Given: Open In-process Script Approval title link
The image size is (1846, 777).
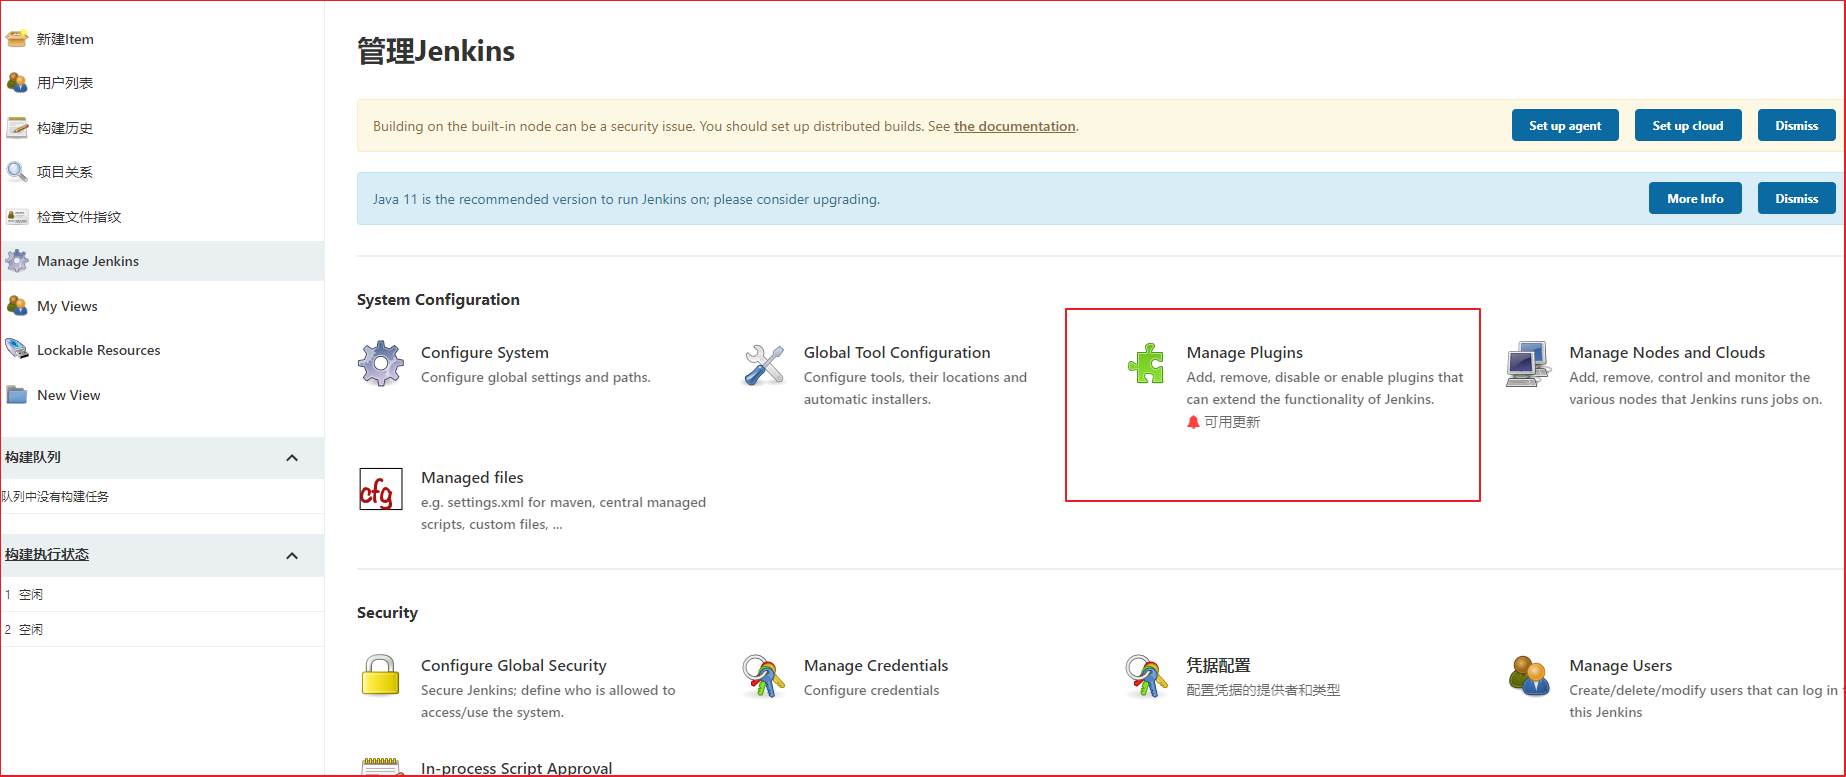Looking at the screenshot, I should [517, 768].
